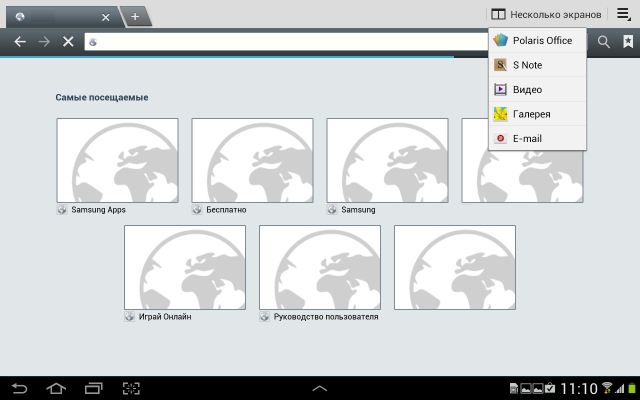Go forward with the browser forward arrow
This screenshot has width=640, height=400.
[x=44, y=41]
